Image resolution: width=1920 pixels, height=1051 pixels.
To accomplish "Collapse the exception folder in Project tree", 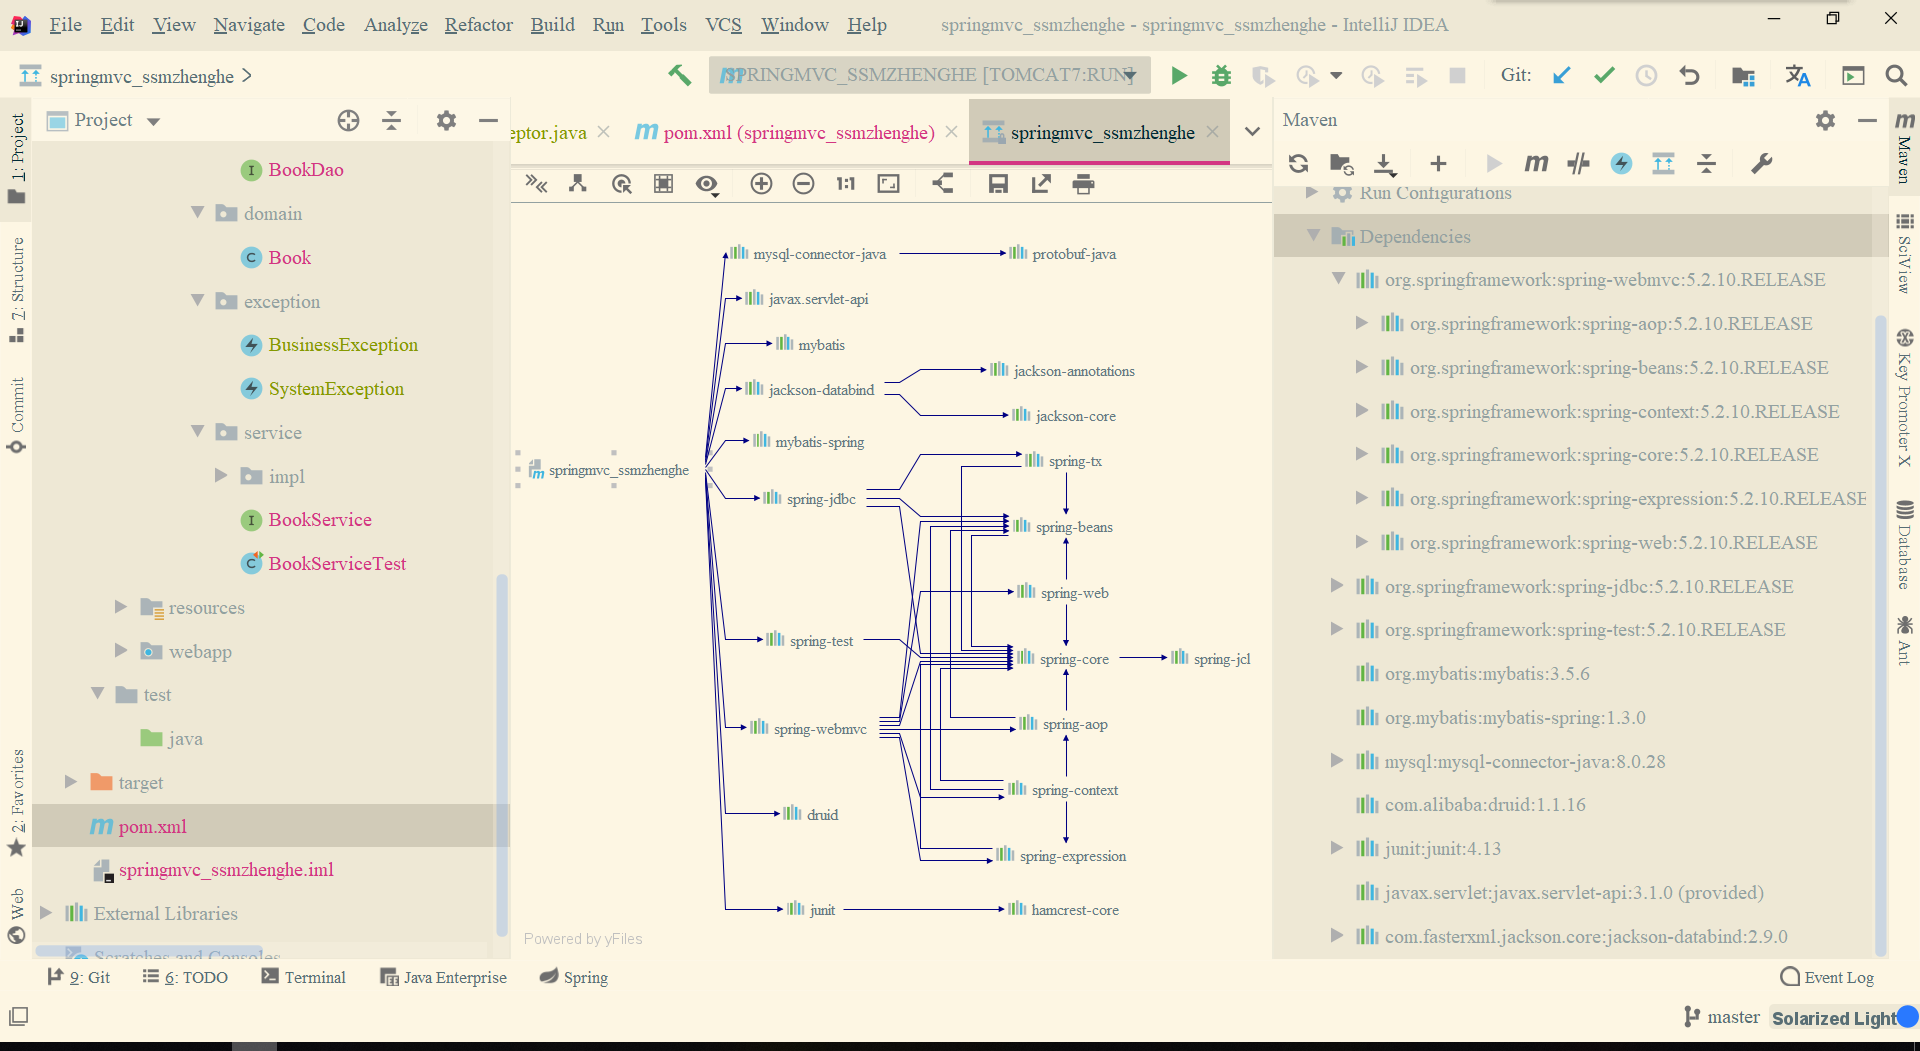I will coord(198,301).
